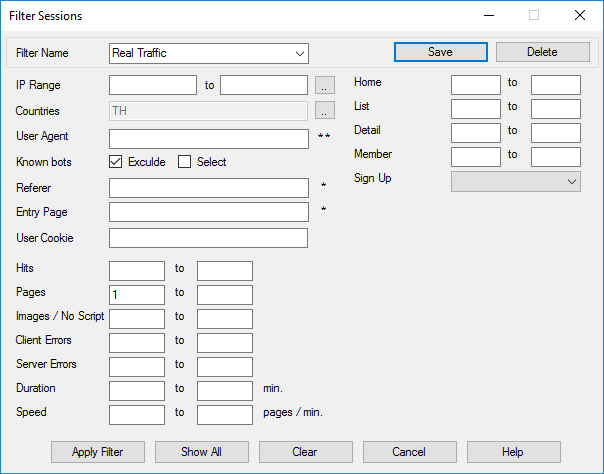Focus the Client Errors minimum field

[x=137, y=343]
